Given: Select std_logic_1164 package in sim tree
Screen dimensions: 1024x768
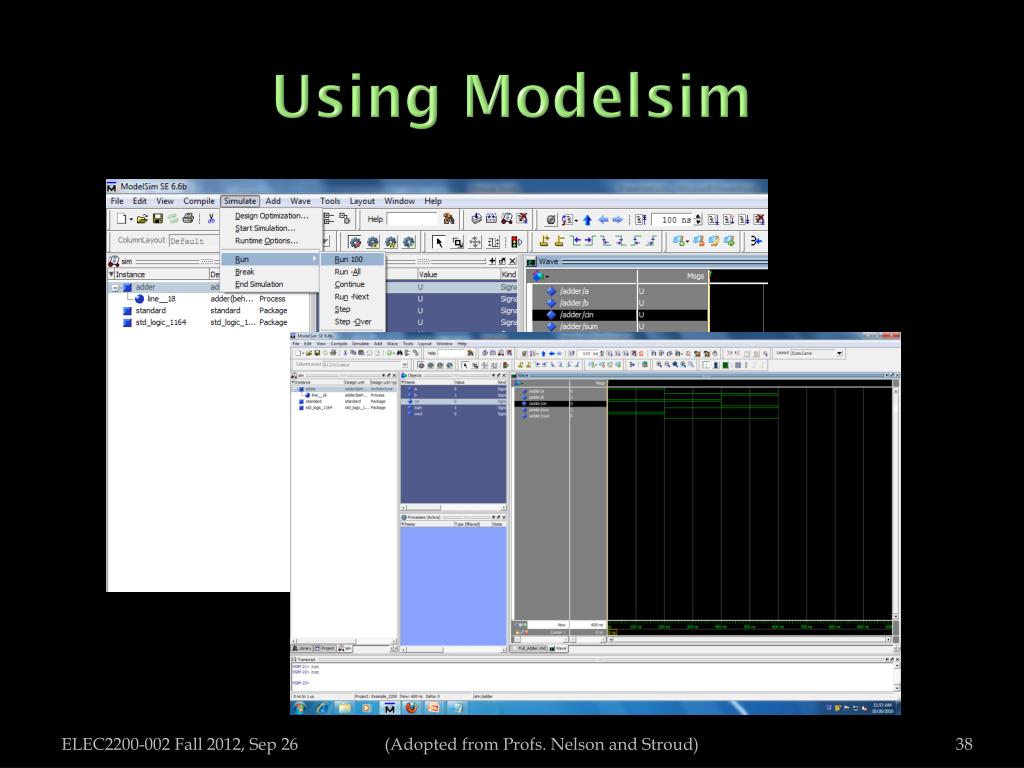Looking at the screenshot, I should coord(161,323).
